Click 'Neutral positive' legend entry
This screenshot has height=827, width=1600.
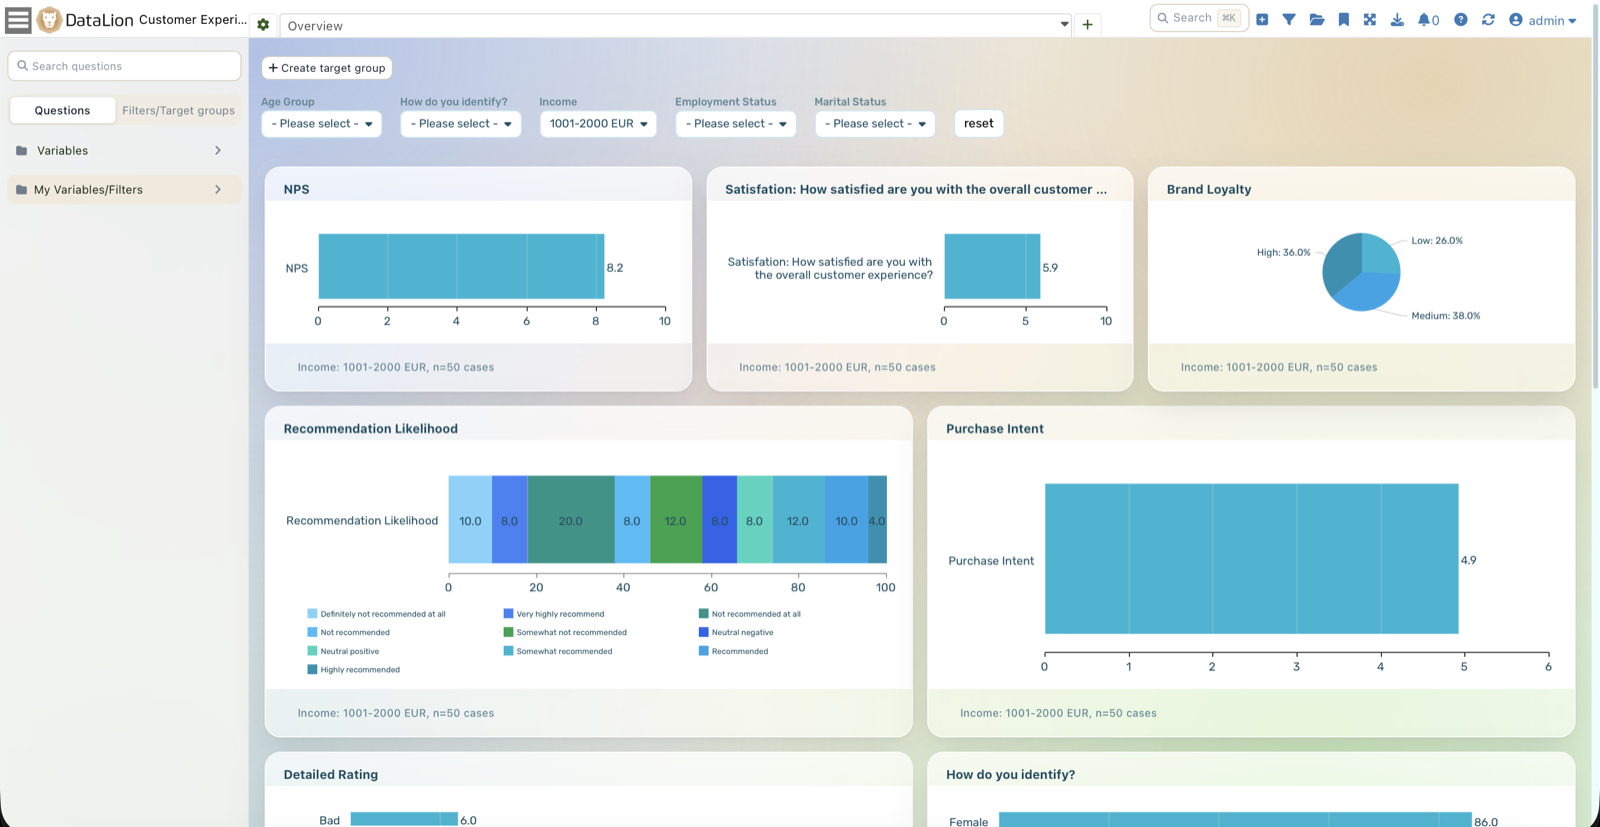pyautogui.click(x=343, y=651)
